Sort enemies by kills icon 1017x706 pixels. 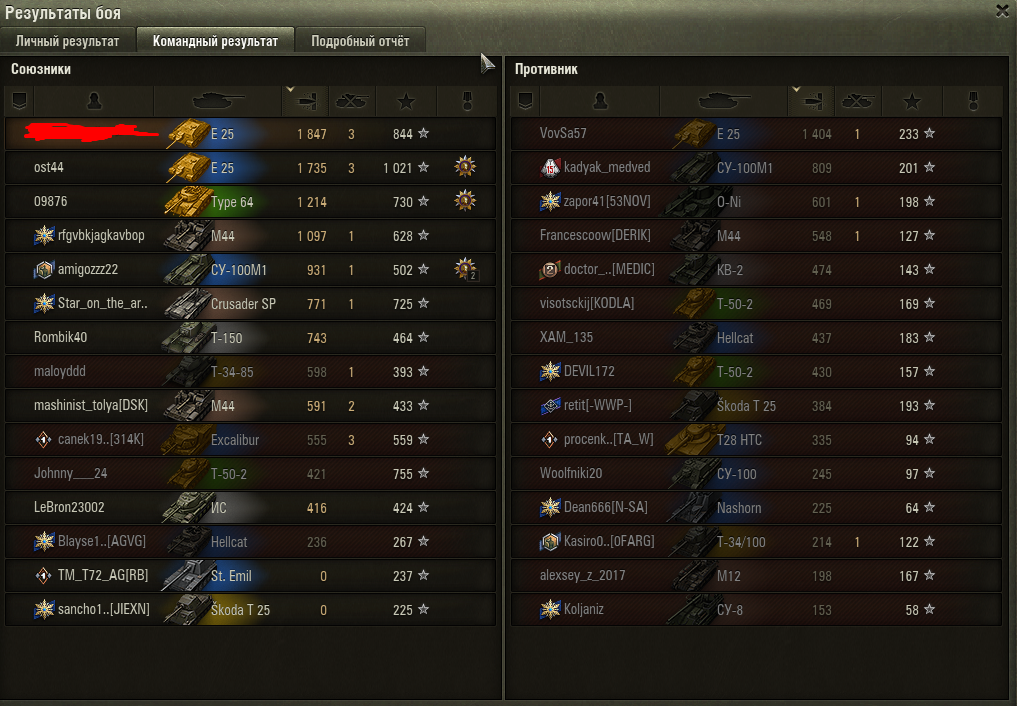point(857,101)
